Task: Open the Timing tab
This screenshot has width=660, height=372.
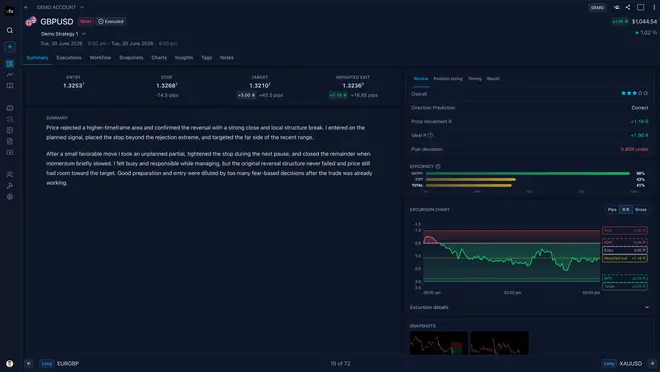Action: (x=474, y=79)
